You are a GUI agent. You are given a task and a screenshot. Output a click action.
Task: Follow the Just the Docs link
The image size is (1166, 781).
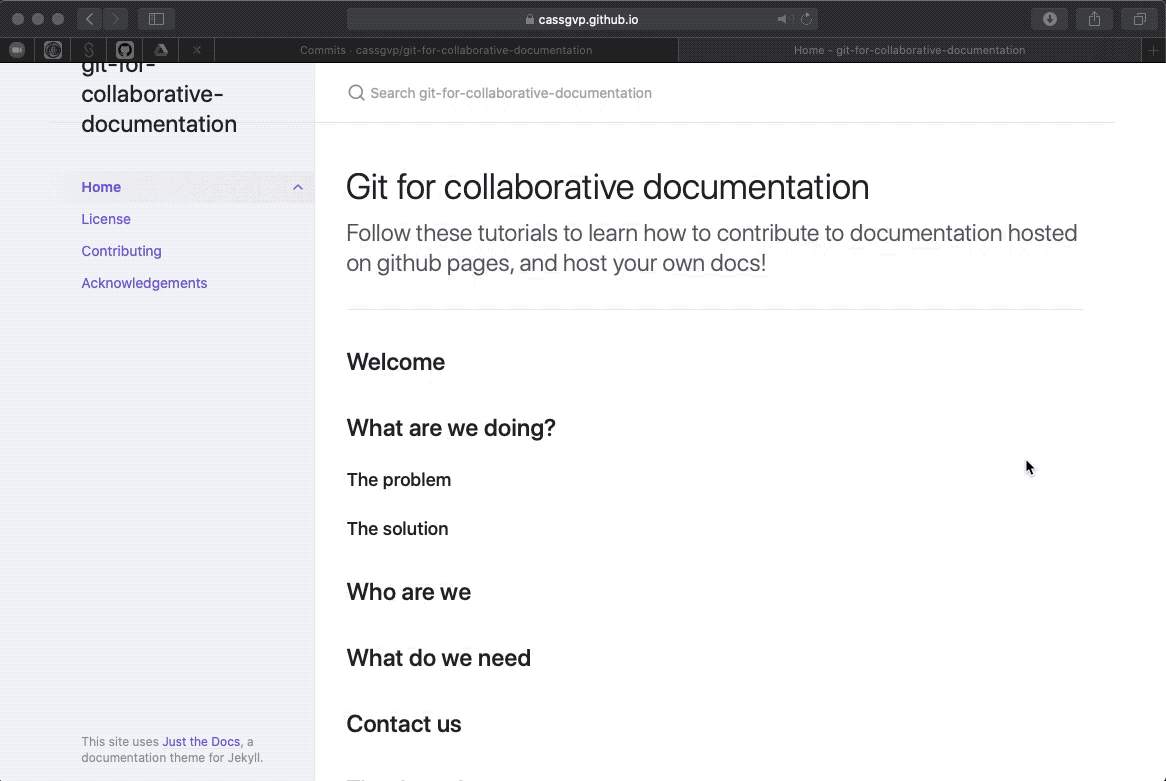pos(201,742)
